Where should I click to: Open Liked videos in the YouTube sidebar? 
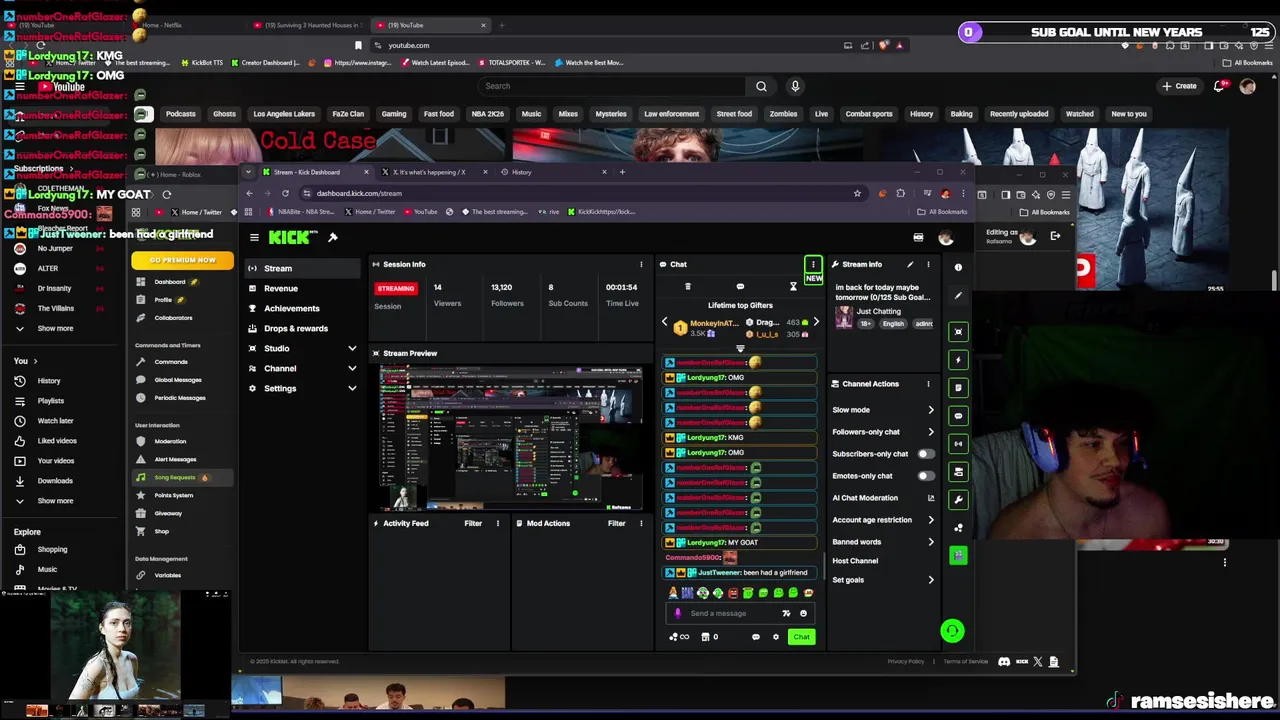pos(56,441)
